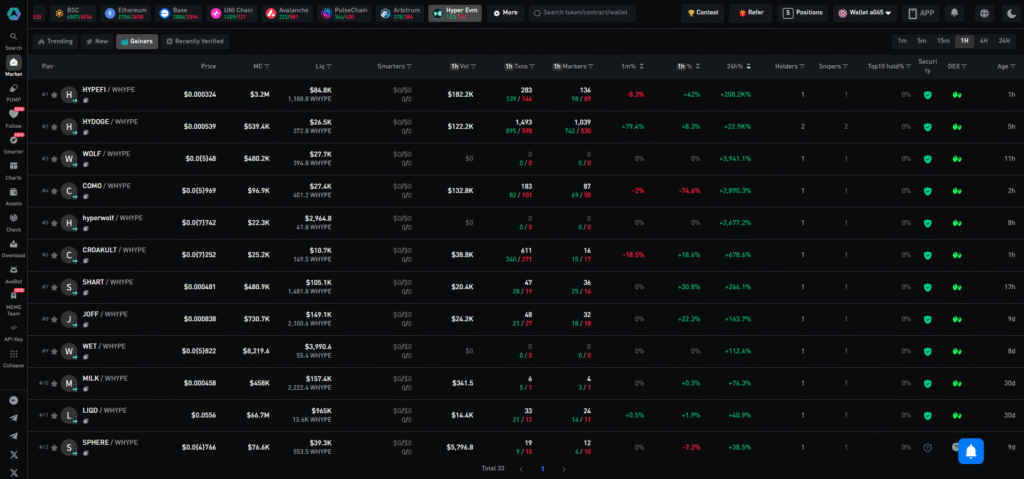
Task: Click the token search input field
Action: pos(582,13)
